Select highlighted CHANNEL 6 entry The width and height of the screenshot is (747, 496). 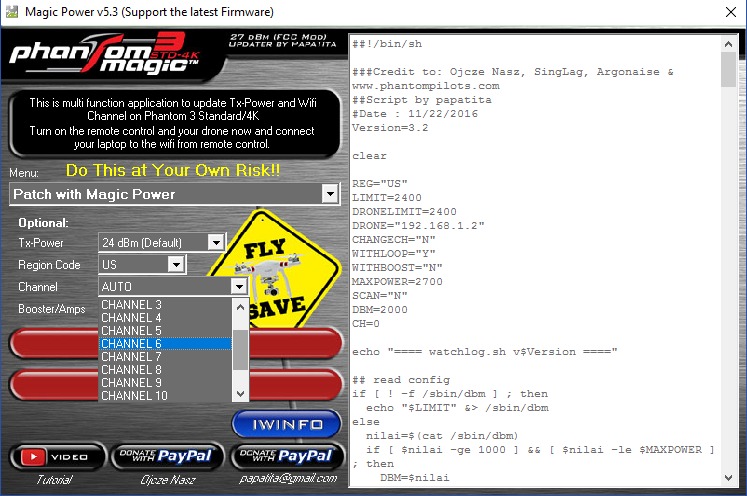165,344
